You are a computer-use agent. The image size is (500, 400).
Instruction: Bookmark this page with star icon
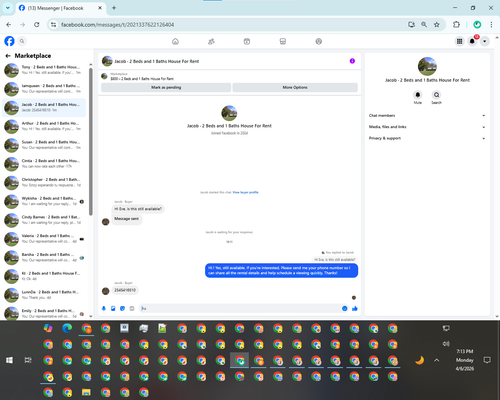click(x=437, y=24)
